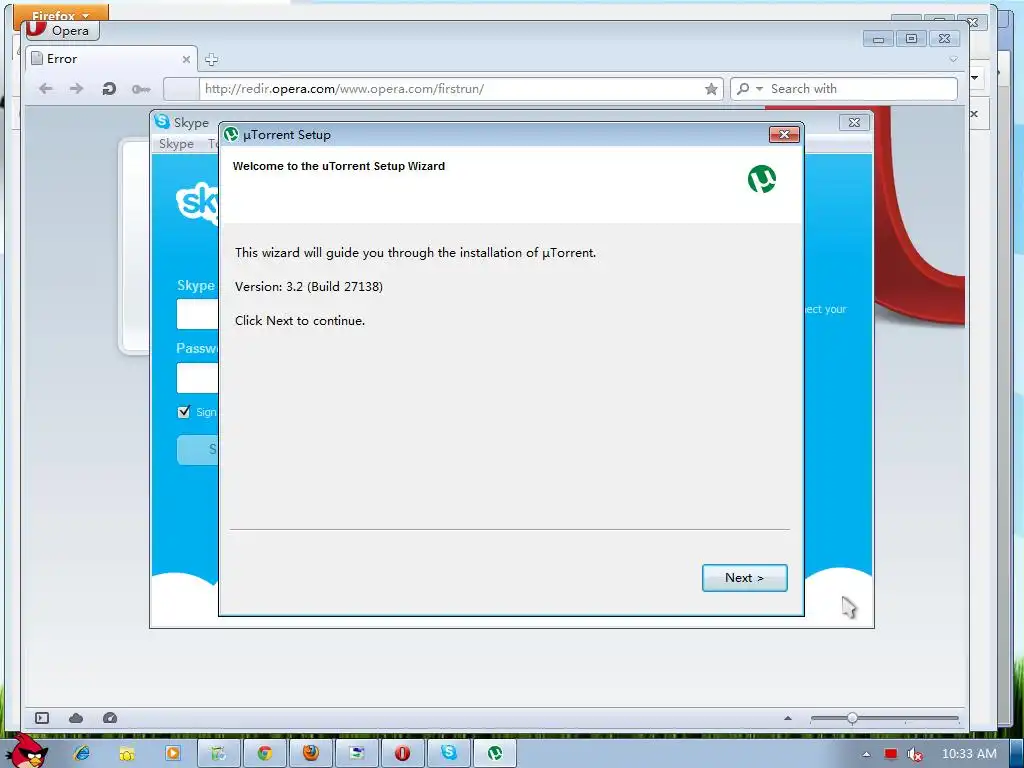Close the Error tab in Opera
The image size is (1024, 768).
[x=186, y=59]
